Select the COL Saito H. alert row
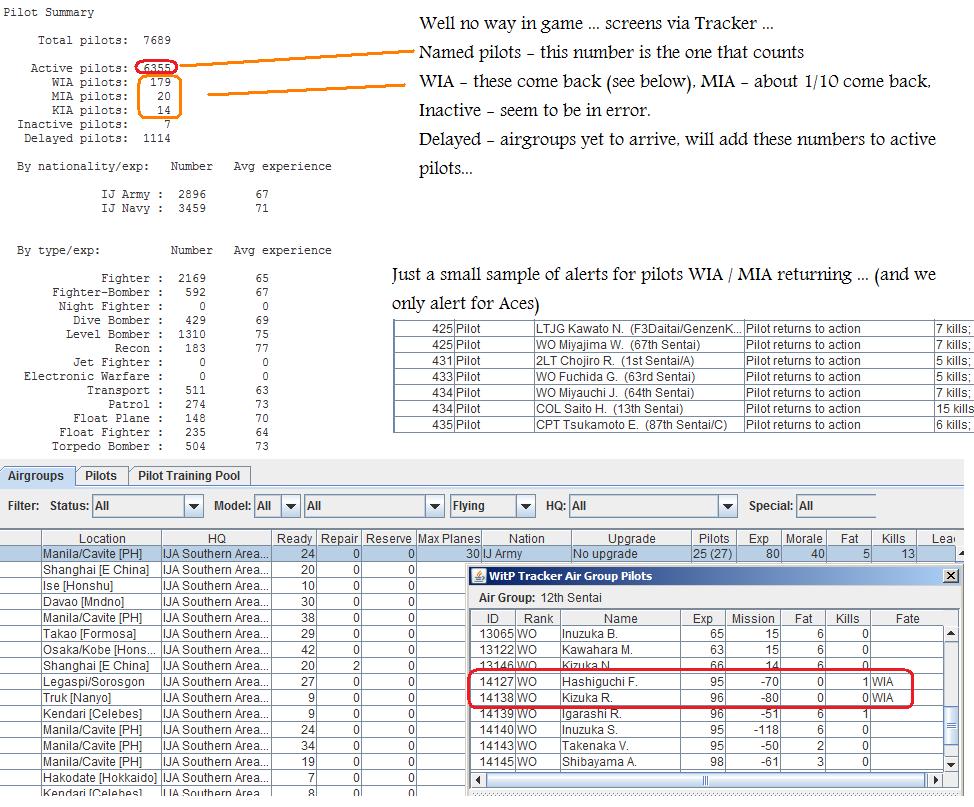The height and width of the screenshot is (807, 974). [683, 409]
